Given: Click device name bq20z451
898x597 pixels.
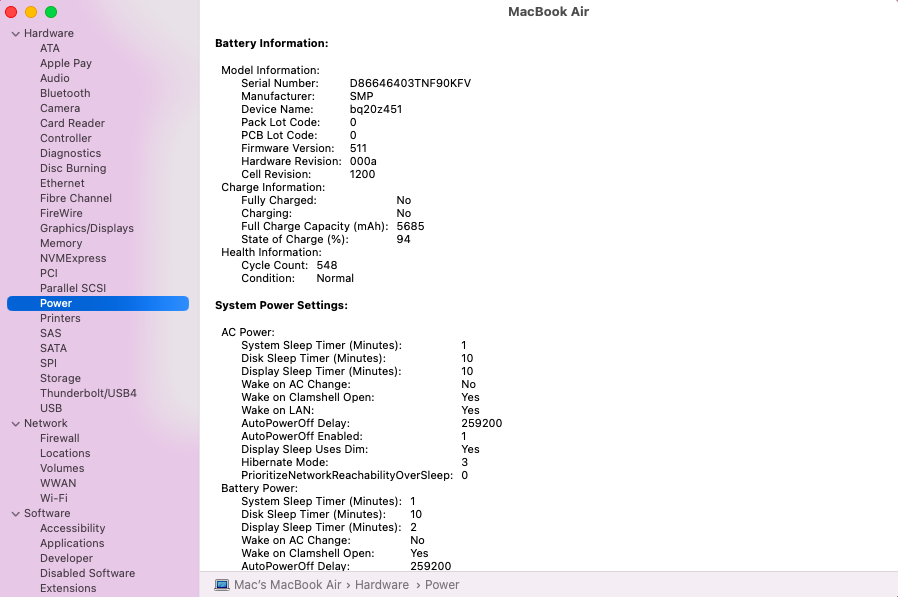Looking at the screenshot, I should point(376,109).
